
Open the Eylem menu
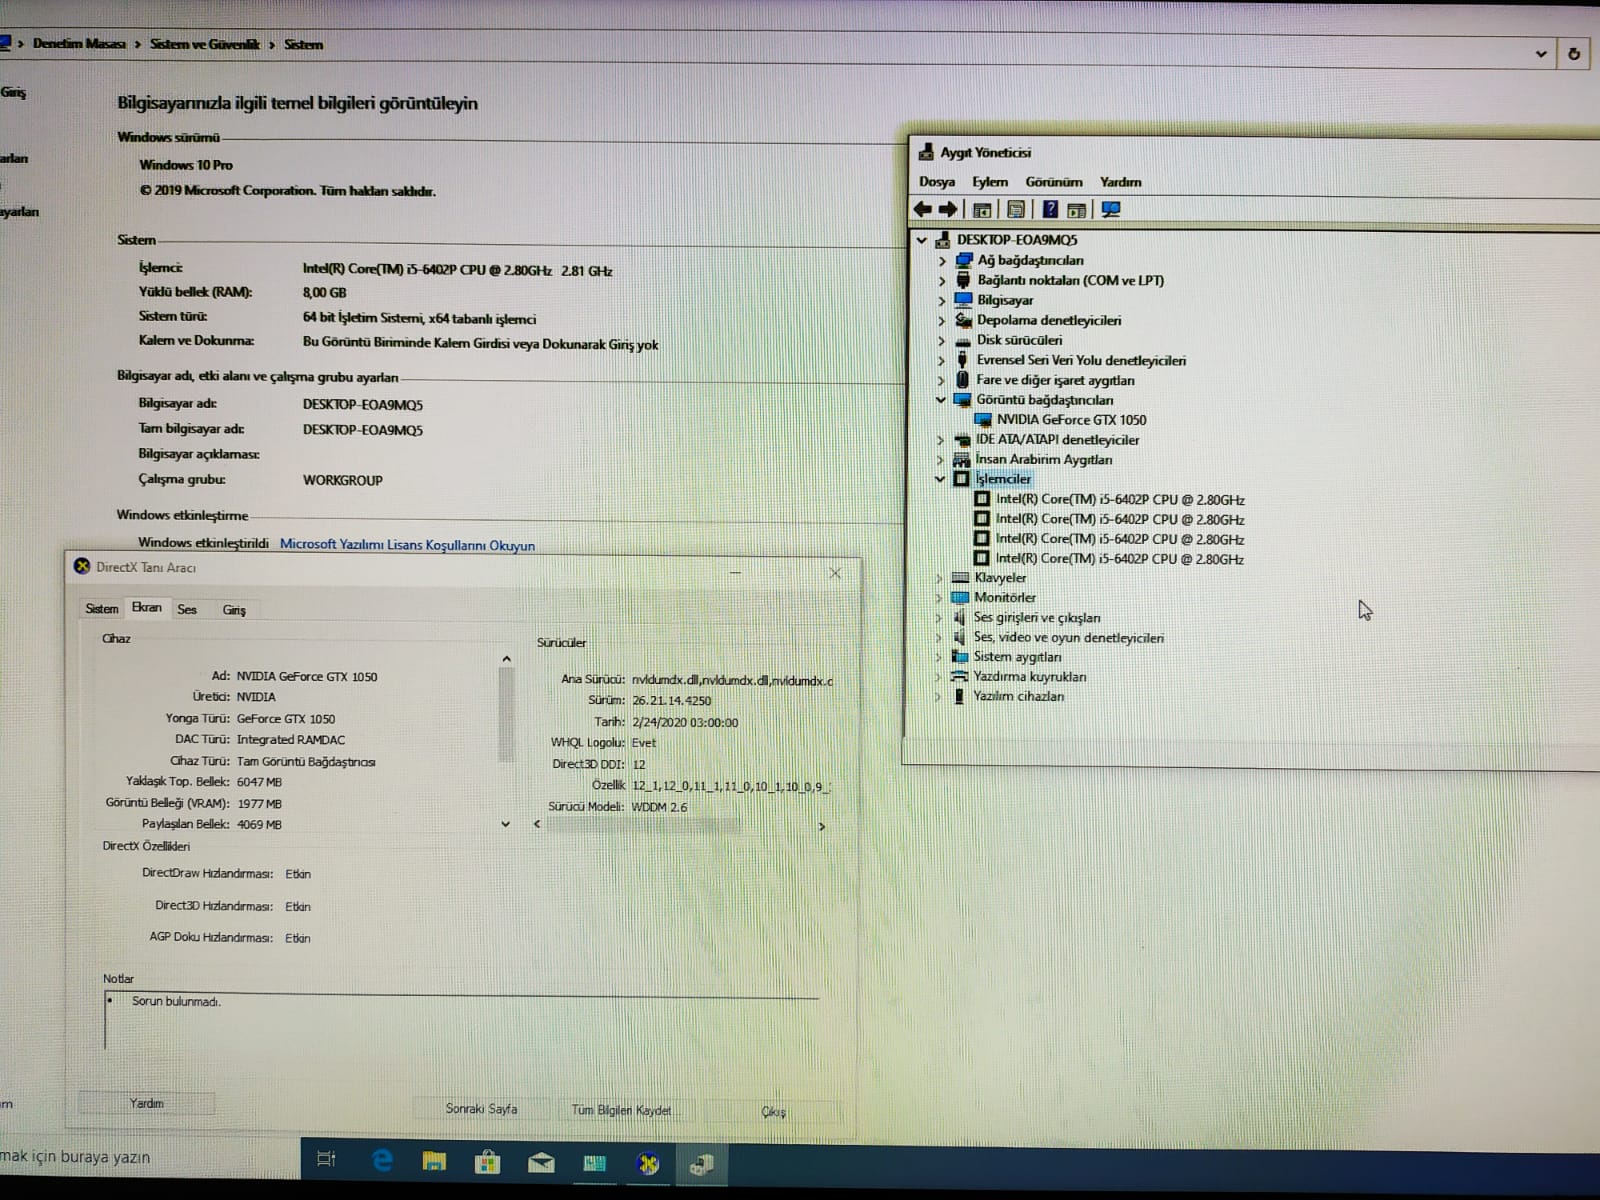pyautogui.click(x=990, y=182)
